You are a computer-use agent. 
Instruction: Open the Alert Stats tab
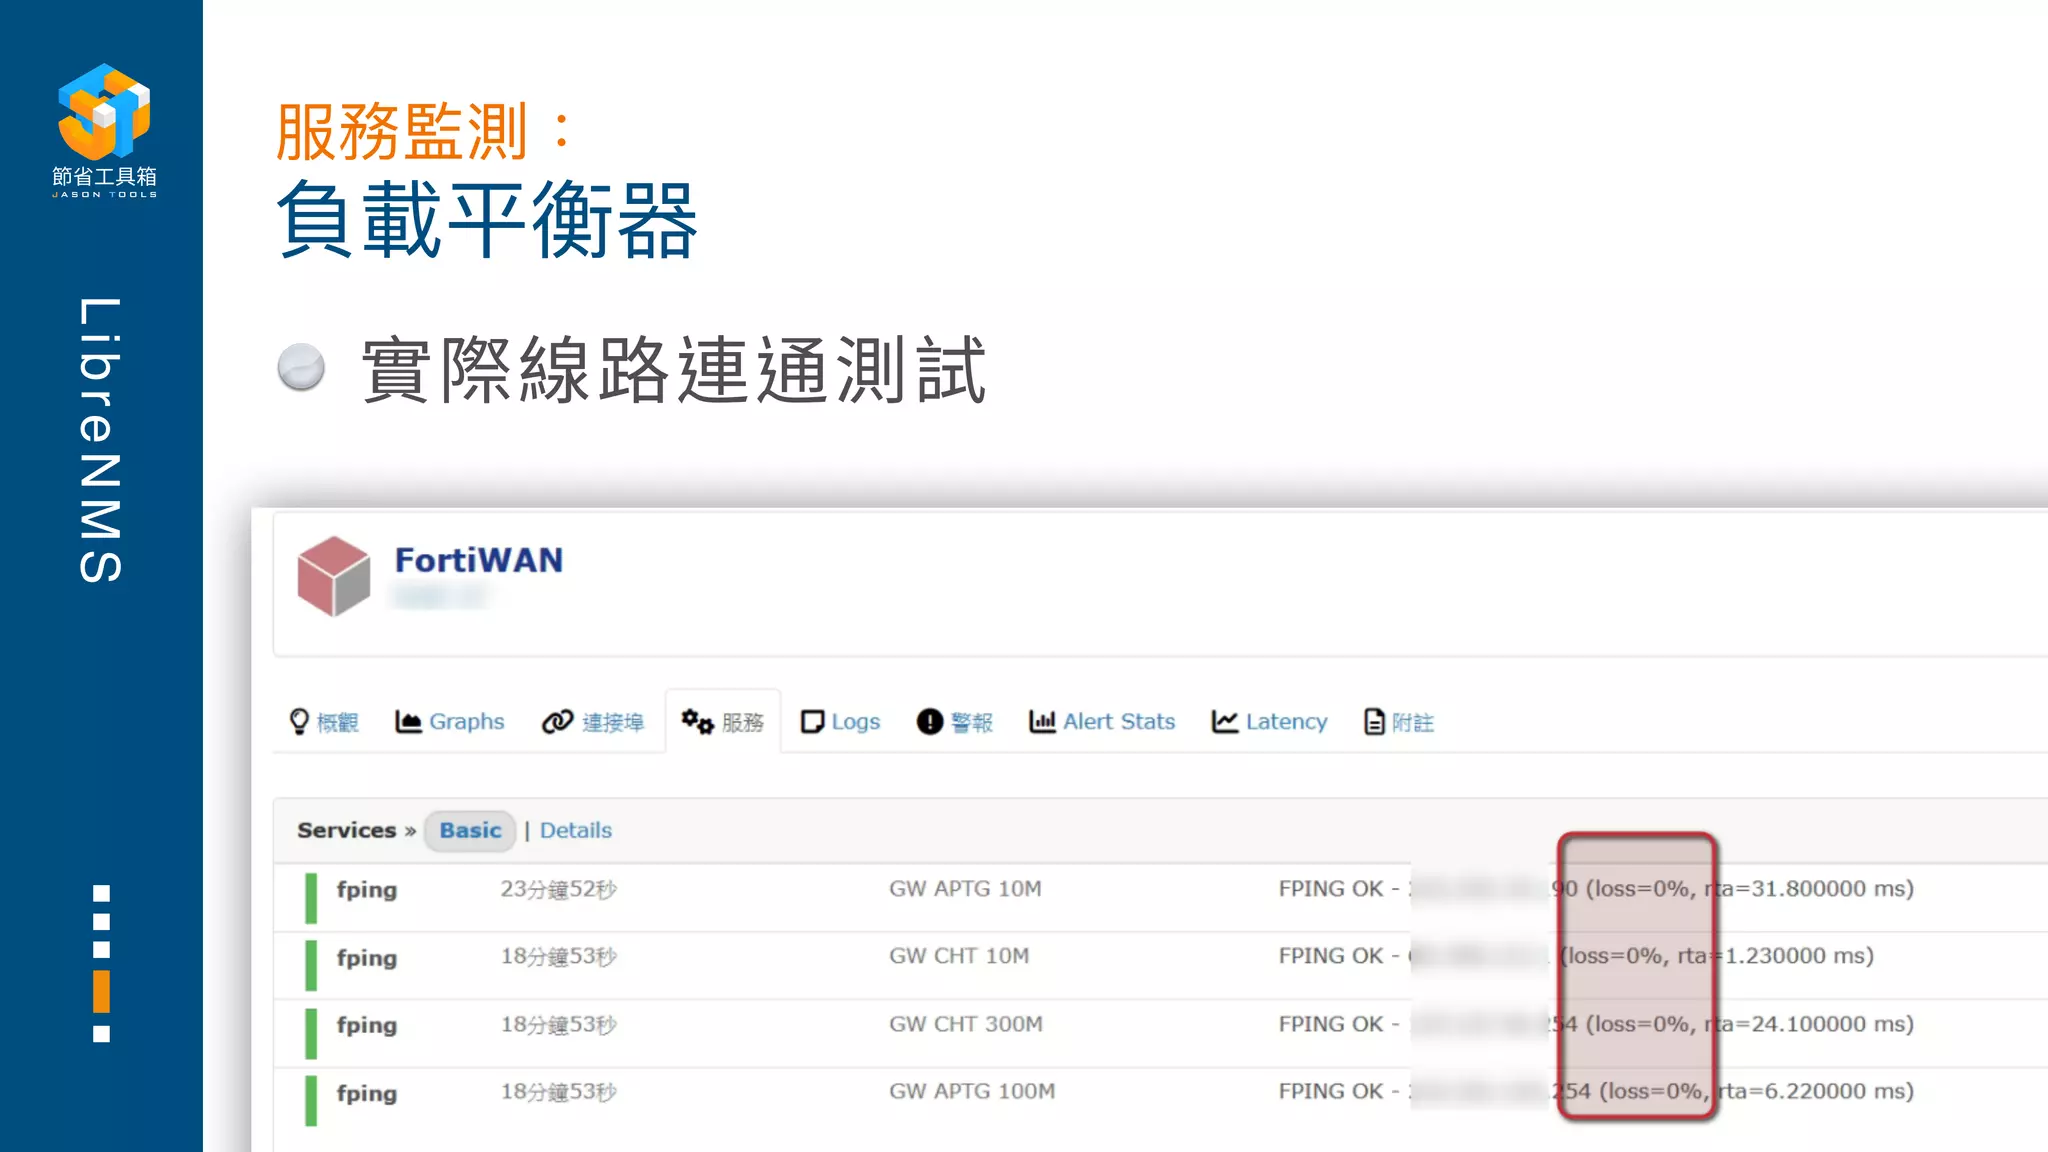[x=1119, y=721]
